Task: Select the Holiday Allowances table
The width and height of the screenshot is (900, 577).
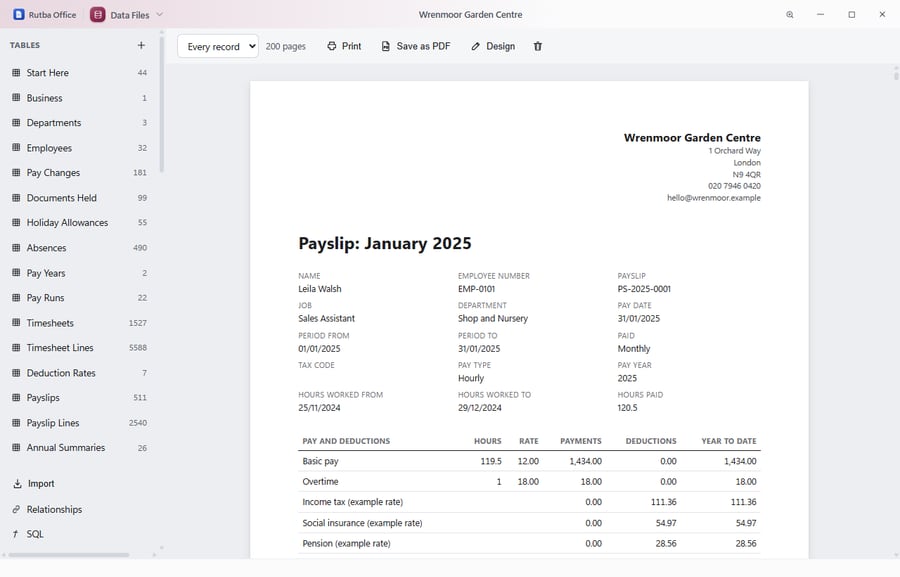Action: [79, 223]
